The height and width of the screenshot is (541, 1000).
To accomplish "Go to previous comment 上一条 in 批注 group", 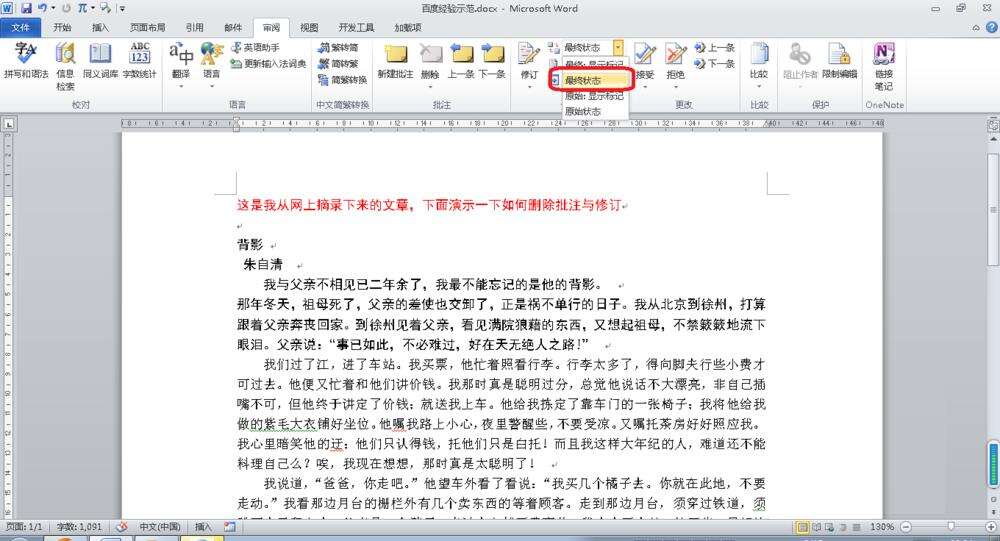I will coord(461,61).
